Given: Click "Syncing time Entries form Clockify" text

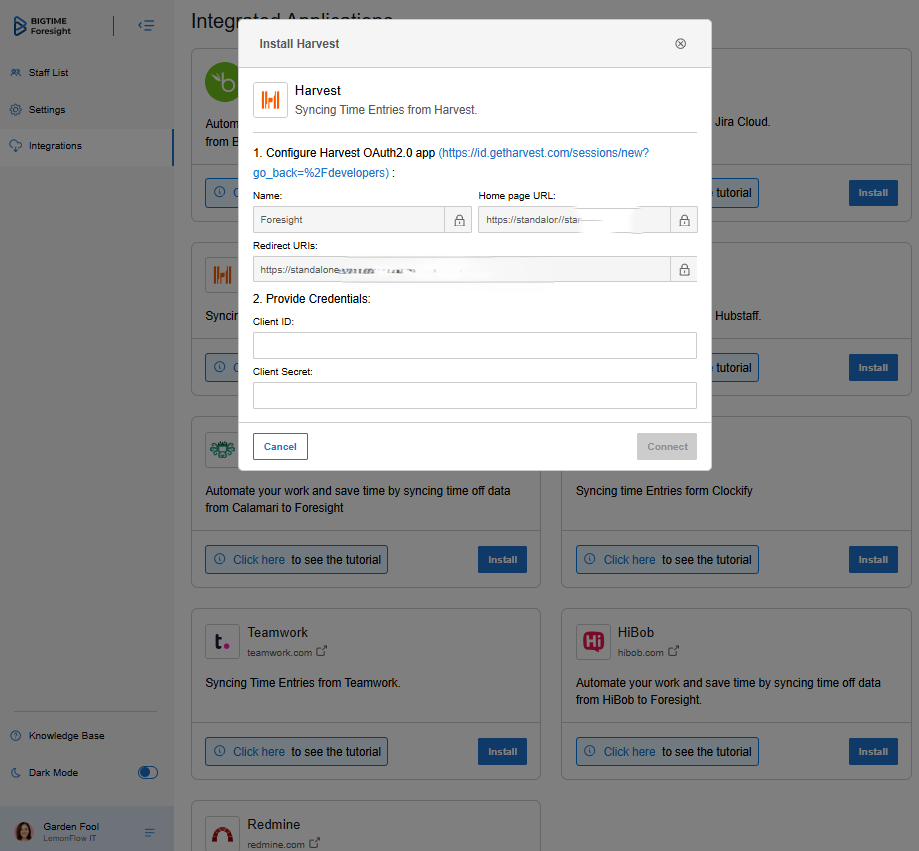Looking at the screenshot, I should point(664,491).
